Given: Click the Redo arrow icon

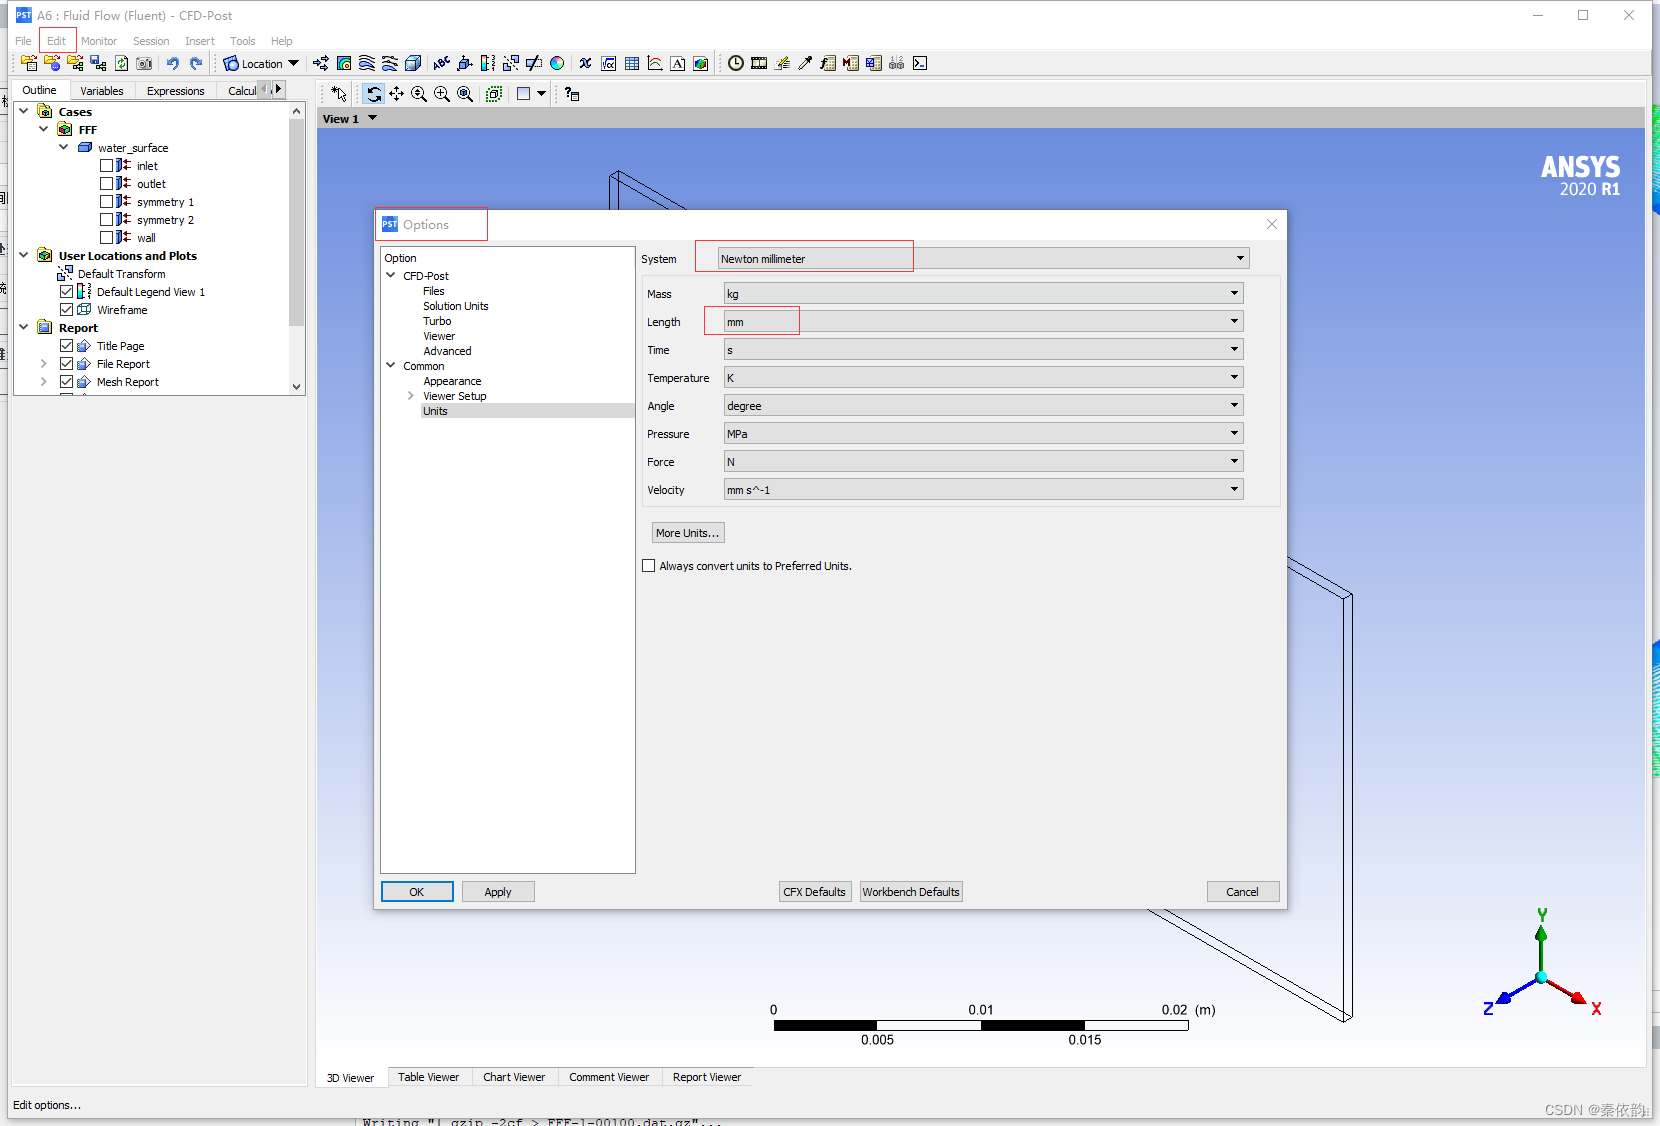Looking at the screenshot, I should tap(196, 63).
